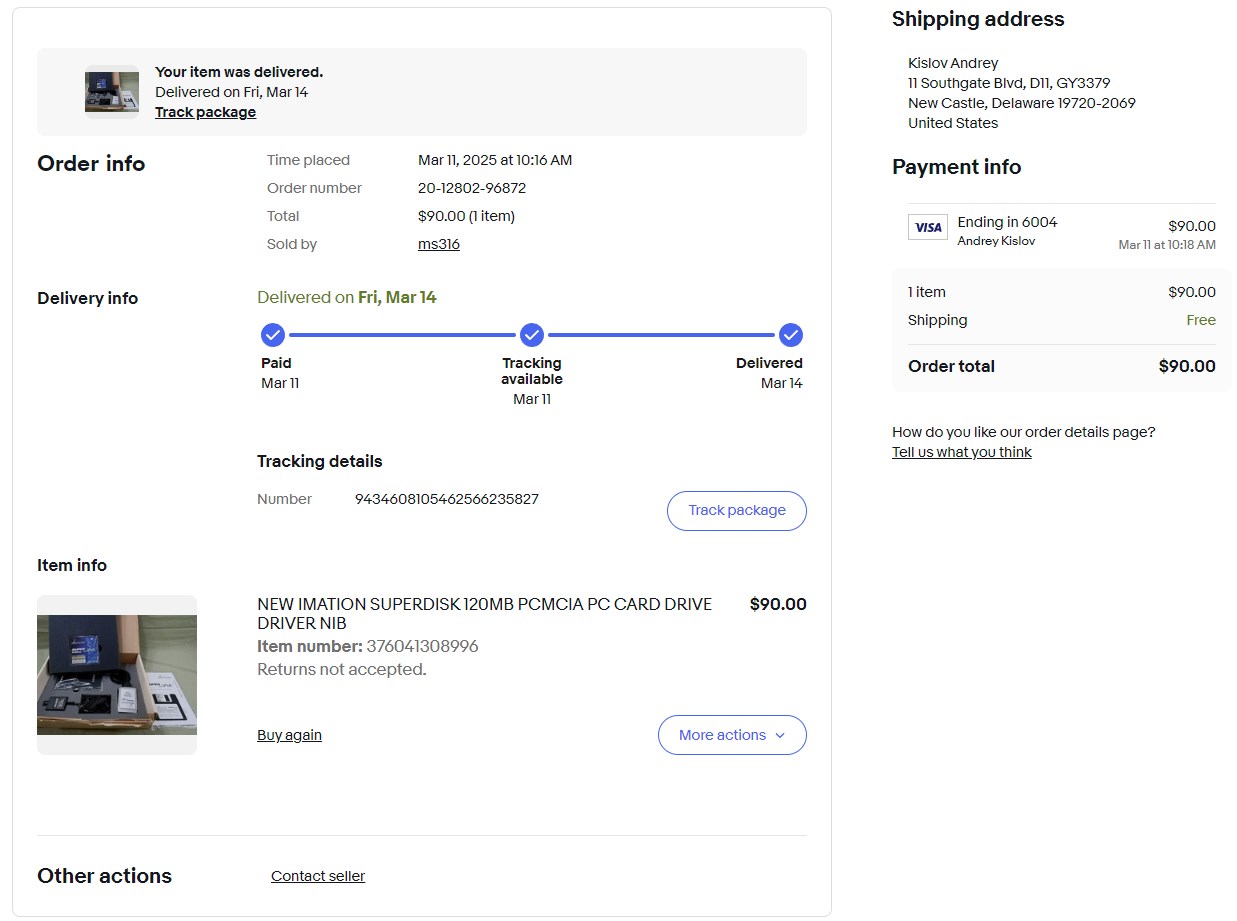The image size is (1237, 921).
Task: Click Track package link in delivery banner
Action: 205,112
